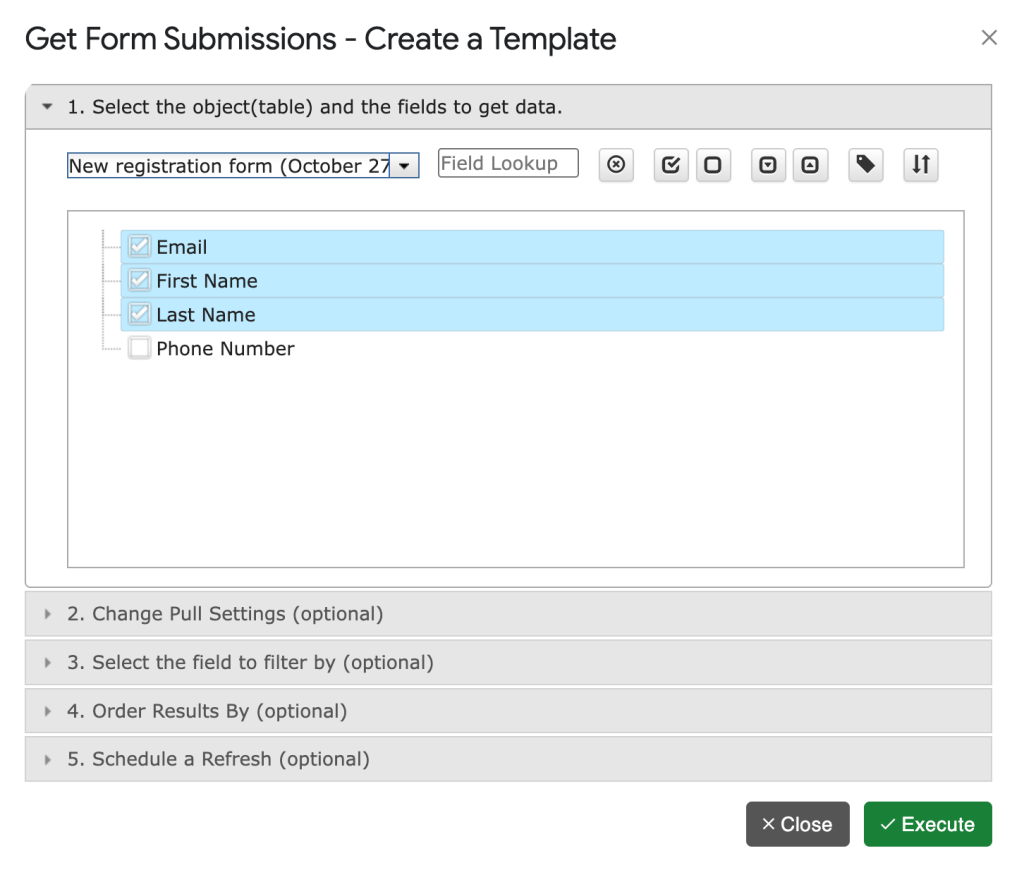Open the New registration form dropdown
Viewport: 1024px width, 877px height.
[x=403, y=166]
